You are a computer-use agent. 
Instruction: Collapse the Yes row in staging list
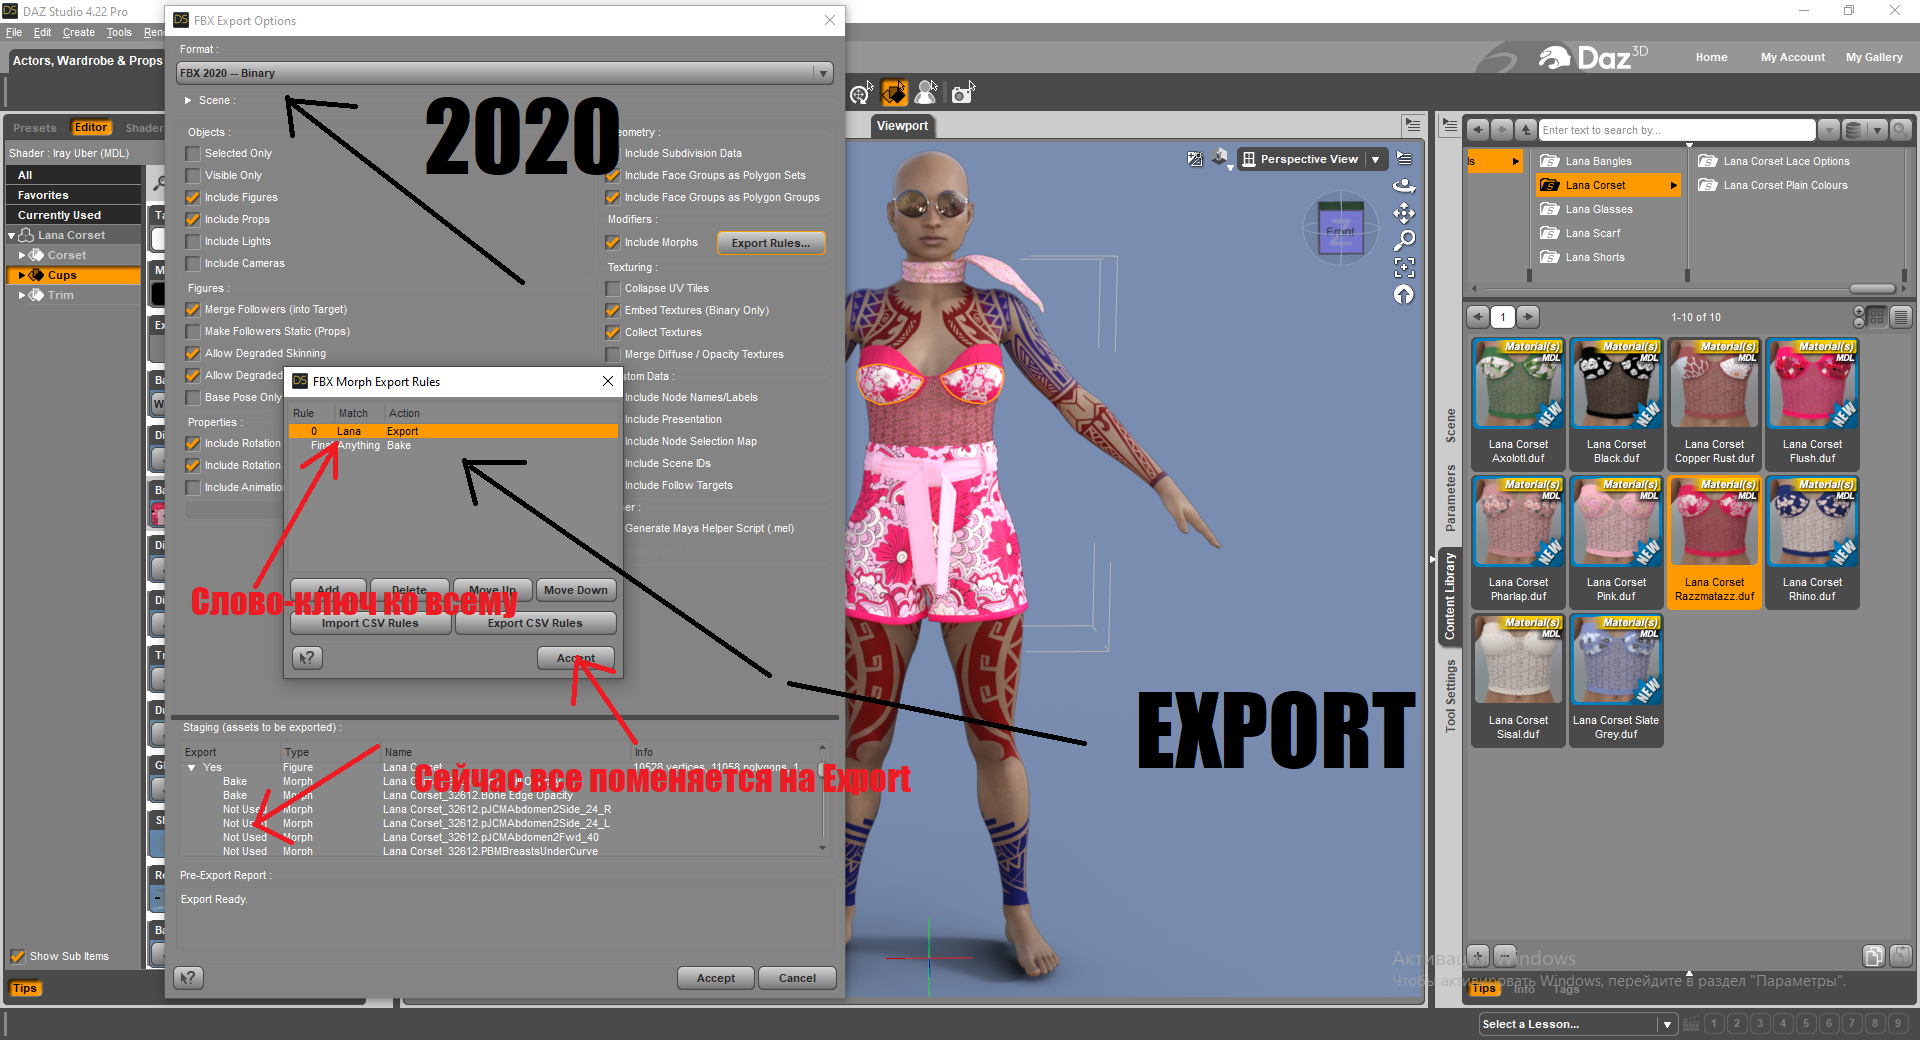point(191,768)
